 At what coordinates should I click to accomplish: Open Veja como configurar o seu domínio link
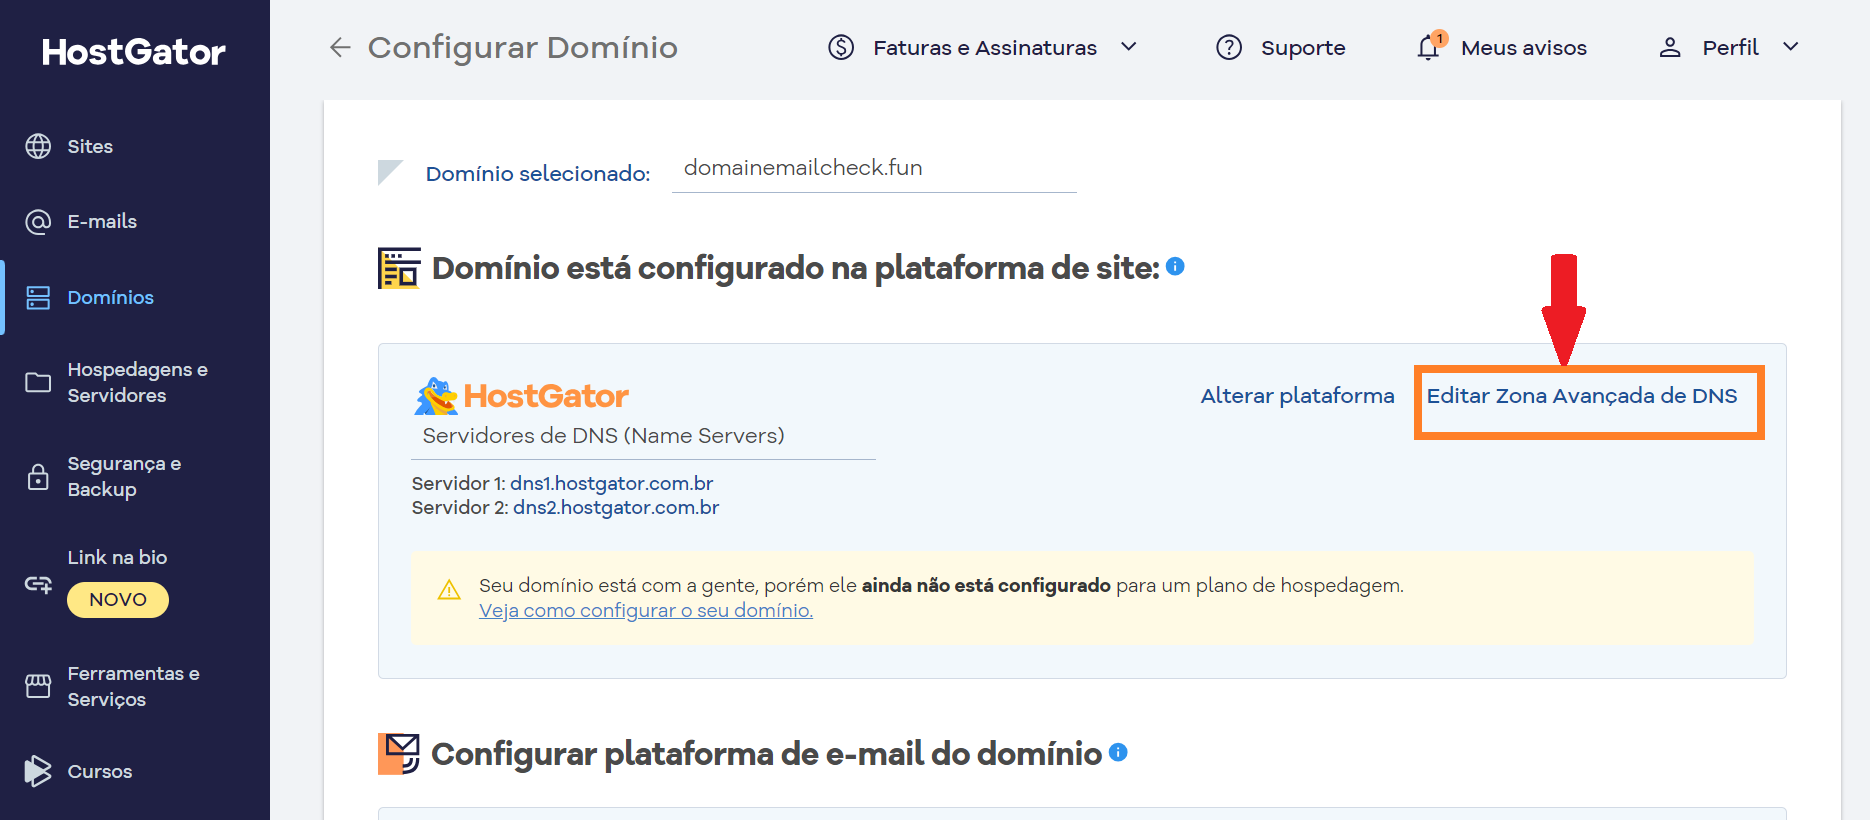click(x=646, y=610)
